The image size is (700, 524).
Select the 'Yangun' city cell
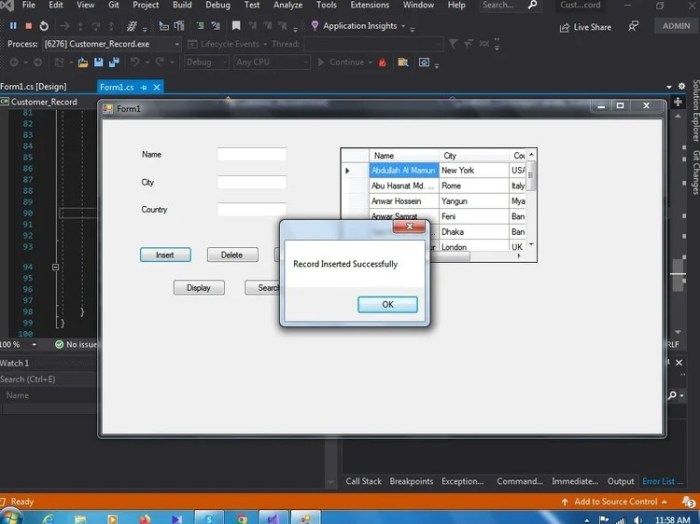tap(474, 201)
